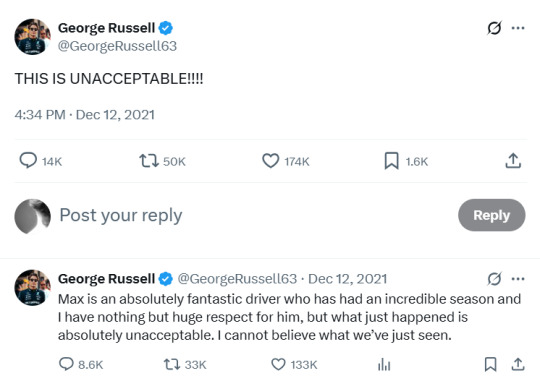View analytics icon on second tweet
The width and height of the screenshot is (540, 381).
(384, 364)
